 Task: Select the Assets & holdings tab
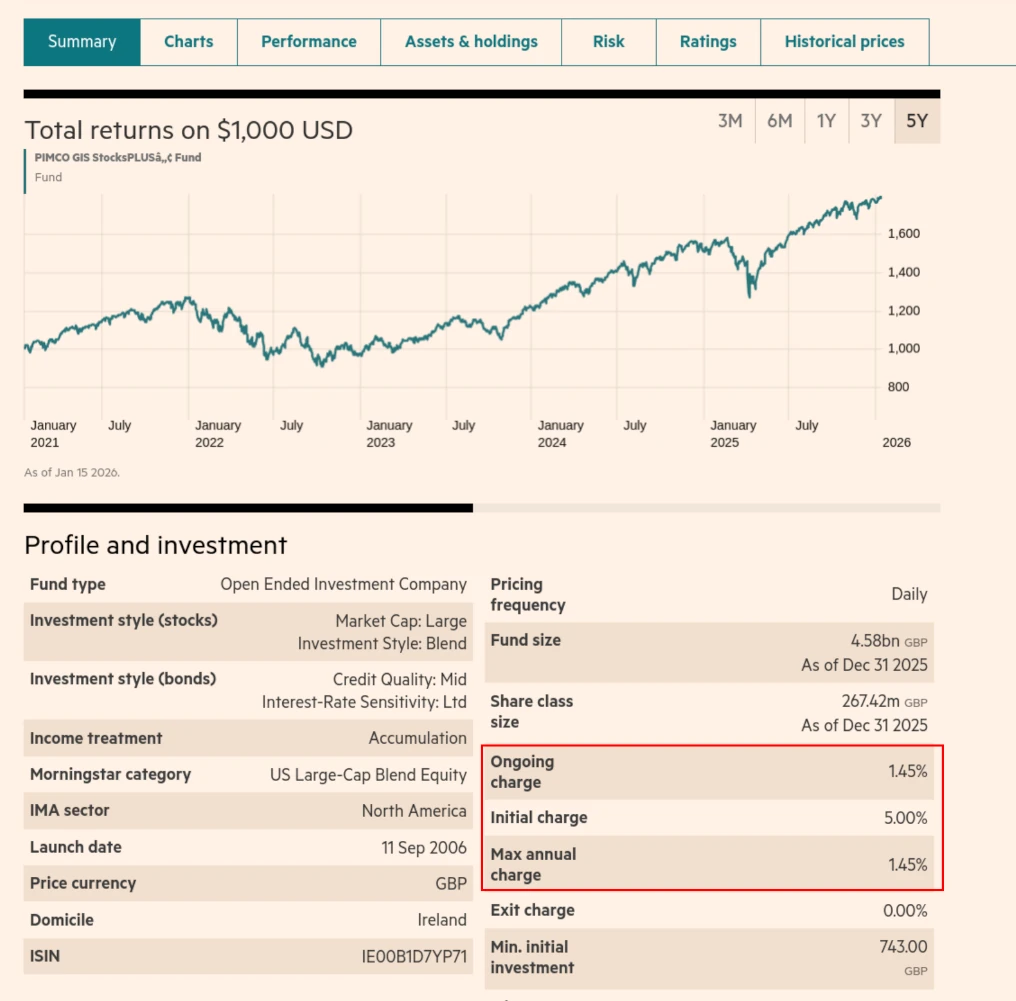pyautogui.click(x=471, y=42)
